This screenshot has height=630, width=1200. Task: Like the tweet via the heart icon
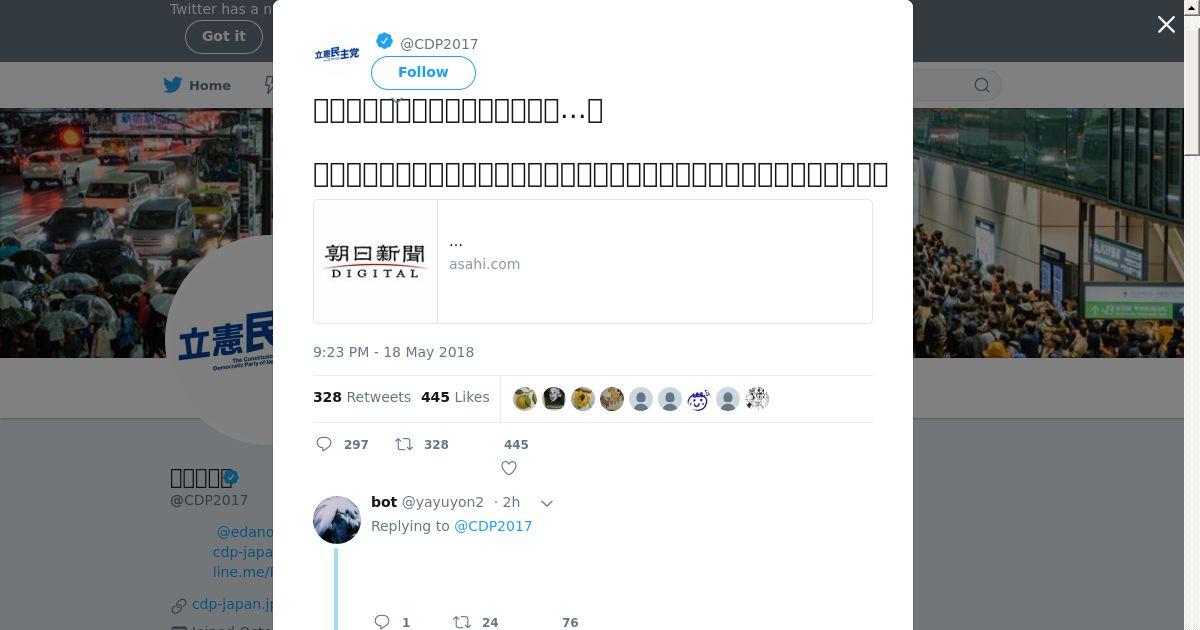pyautogui.click(x=509, y=468)
